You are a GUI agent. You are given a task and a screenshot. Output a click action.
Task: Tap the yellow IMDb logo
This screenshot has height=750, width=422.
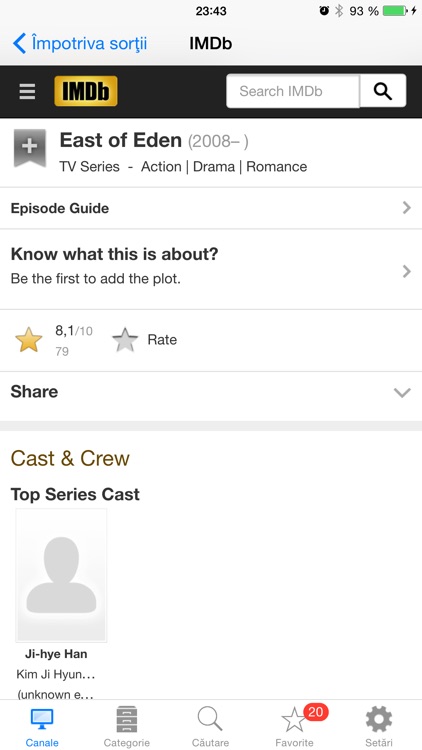coord(86,91)
